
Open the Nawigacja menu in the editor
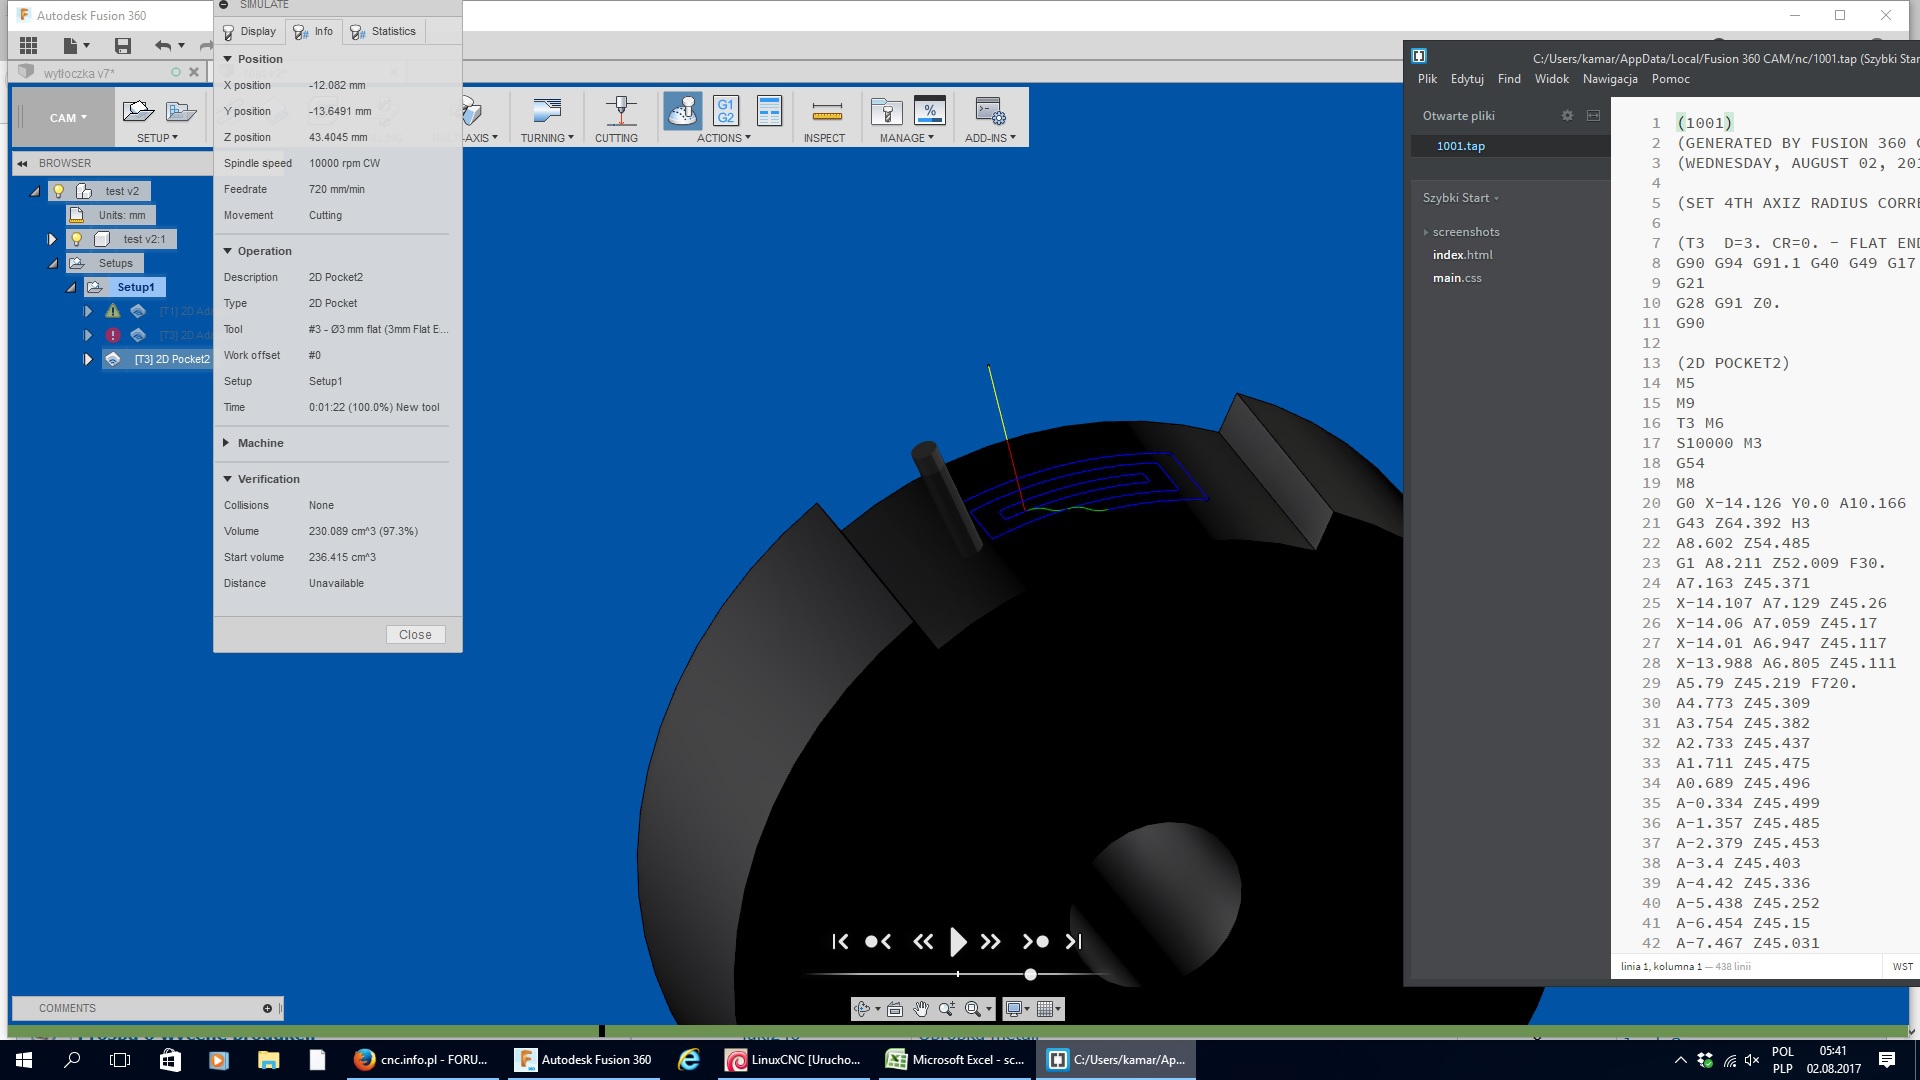tap(1610, 79)
